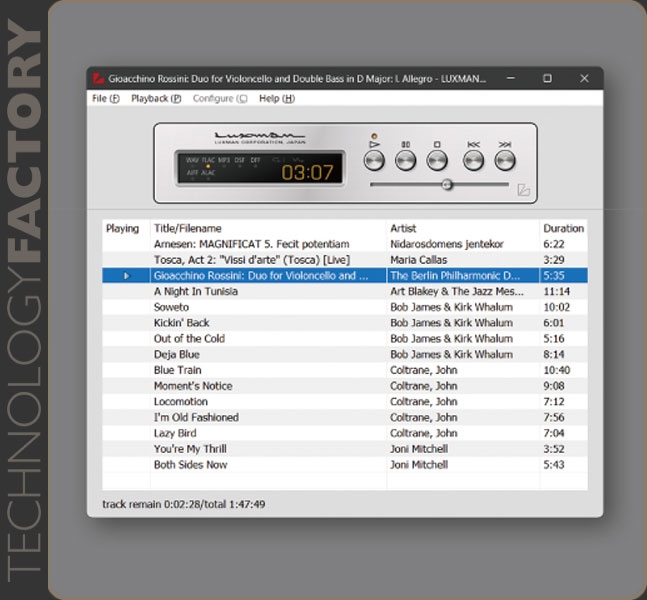Select the track A Night In Tunisia
Image resolution: width=647 pixels, height=600 pixels.
pos(345,291)
